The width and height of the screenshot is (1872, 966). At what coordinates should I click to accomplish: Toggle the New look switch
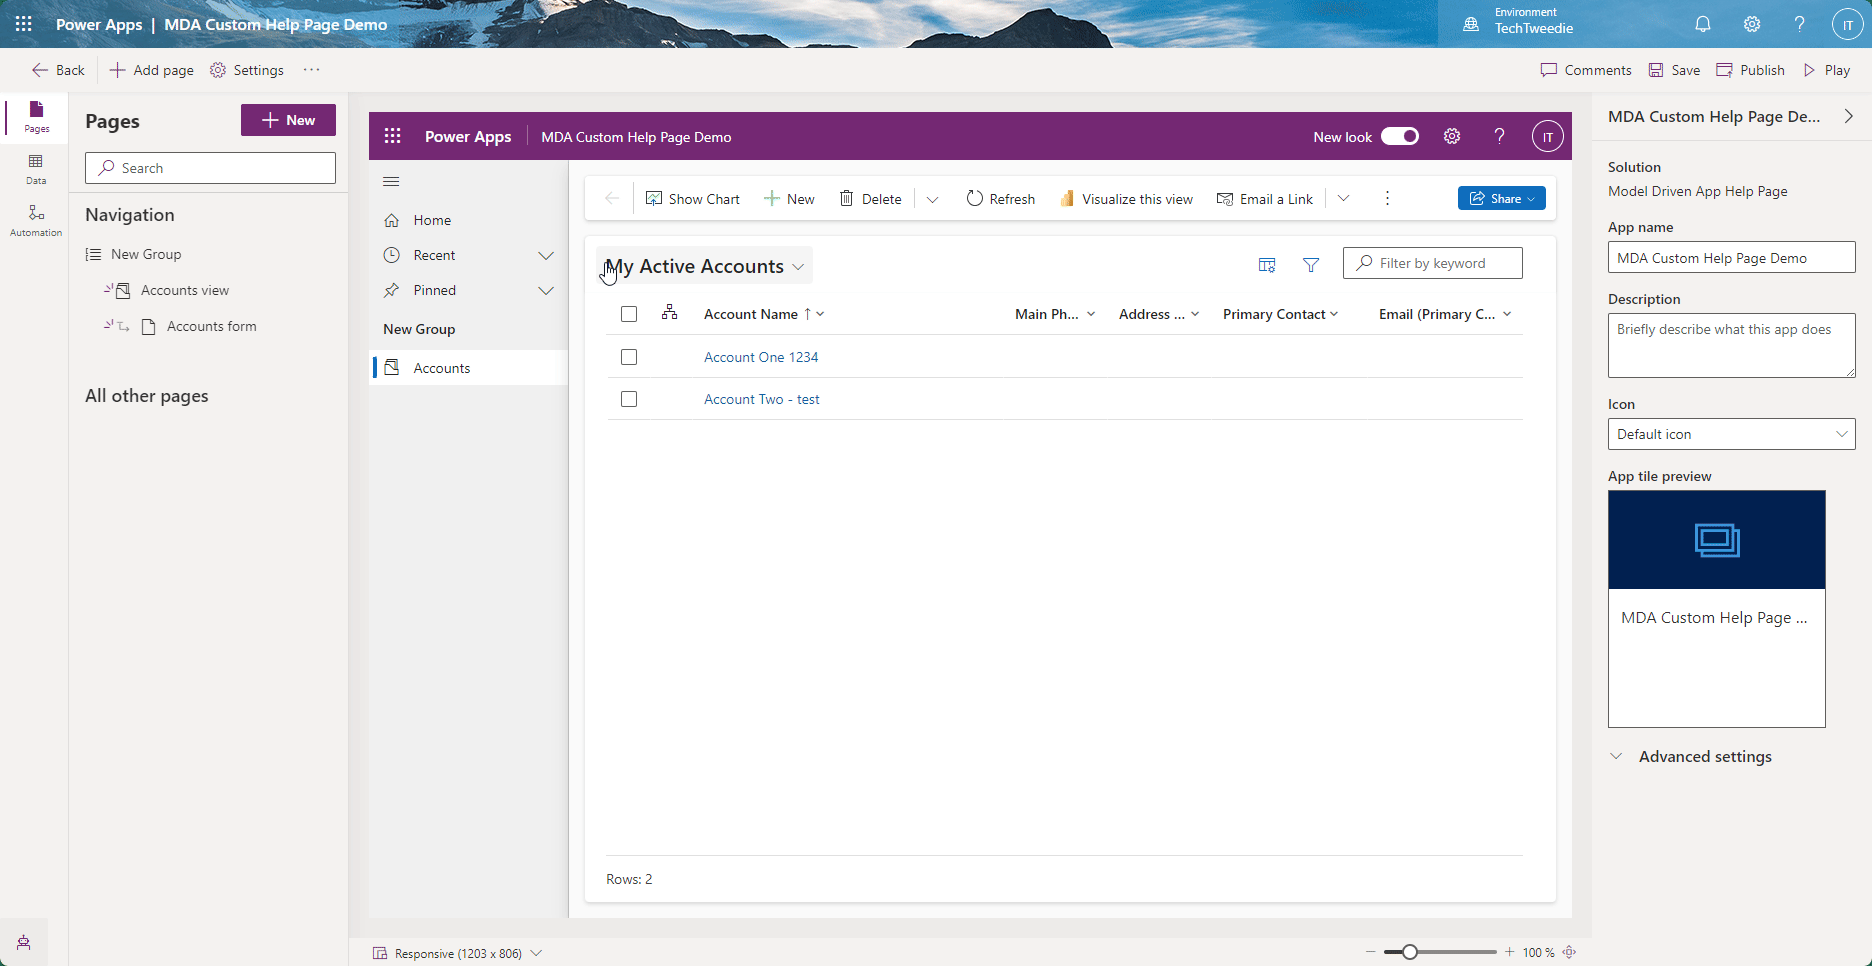point(1399,137)
